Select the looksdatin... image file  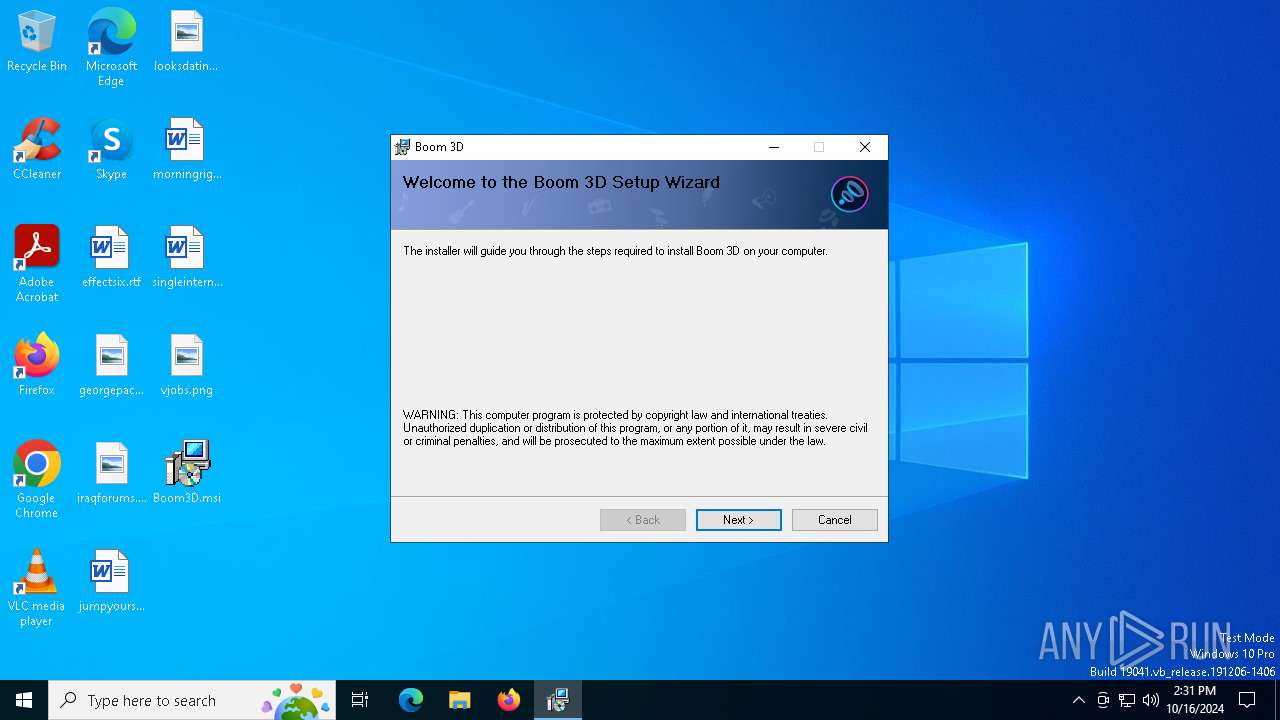tap(186, 42)
